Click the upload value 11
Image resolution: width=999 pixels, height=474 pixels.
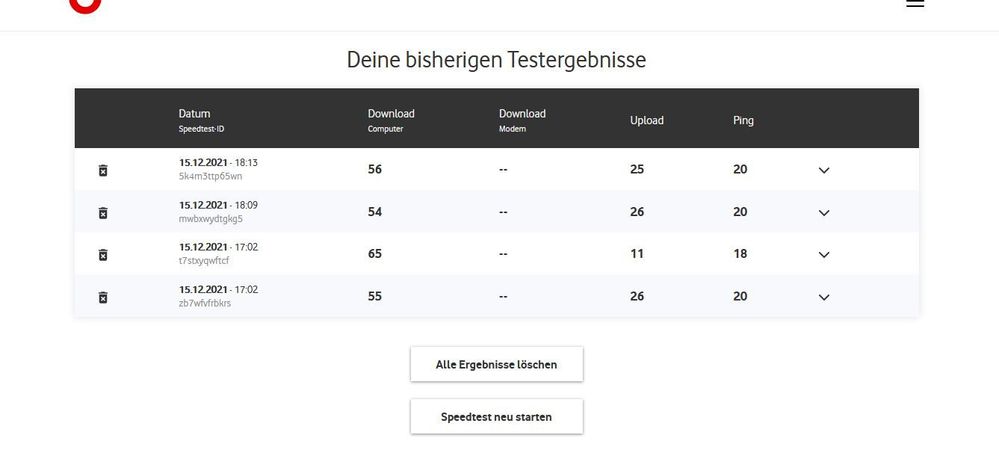[637, 254]
